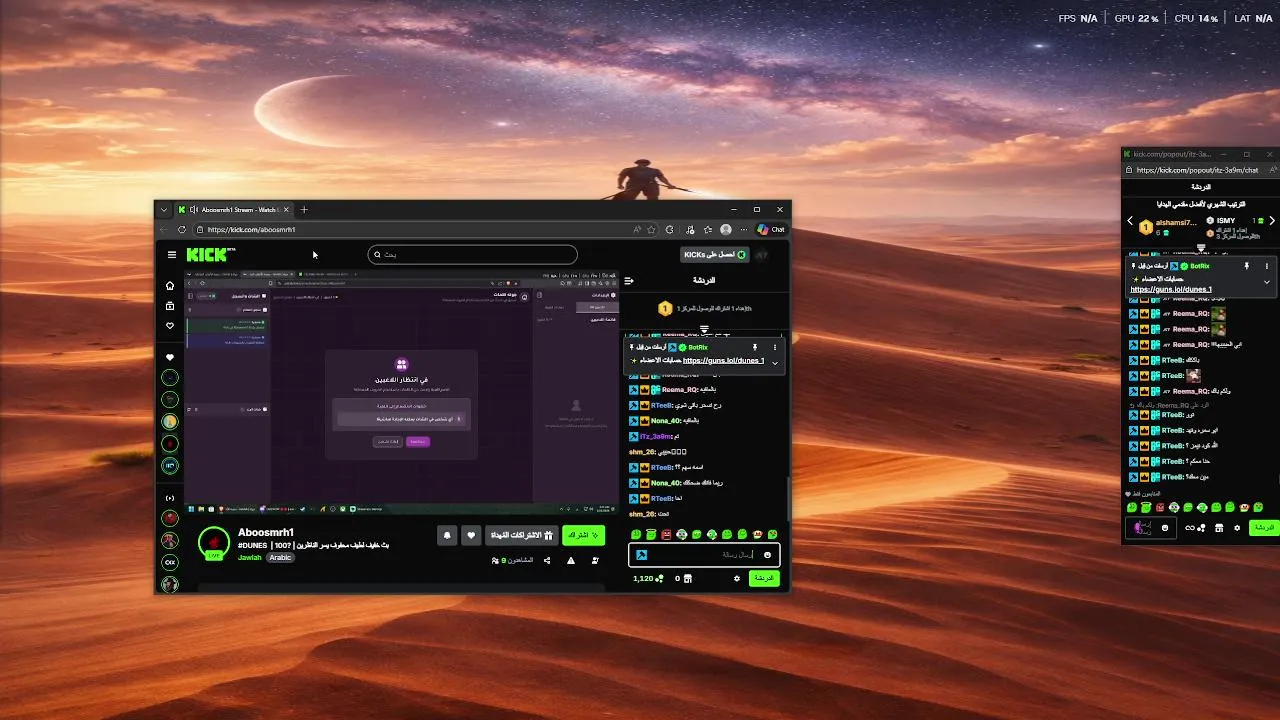Expand pinned message chevron in popout chat
The height and width of the screenshot is (720, 1280).
tap(1267, 282)
